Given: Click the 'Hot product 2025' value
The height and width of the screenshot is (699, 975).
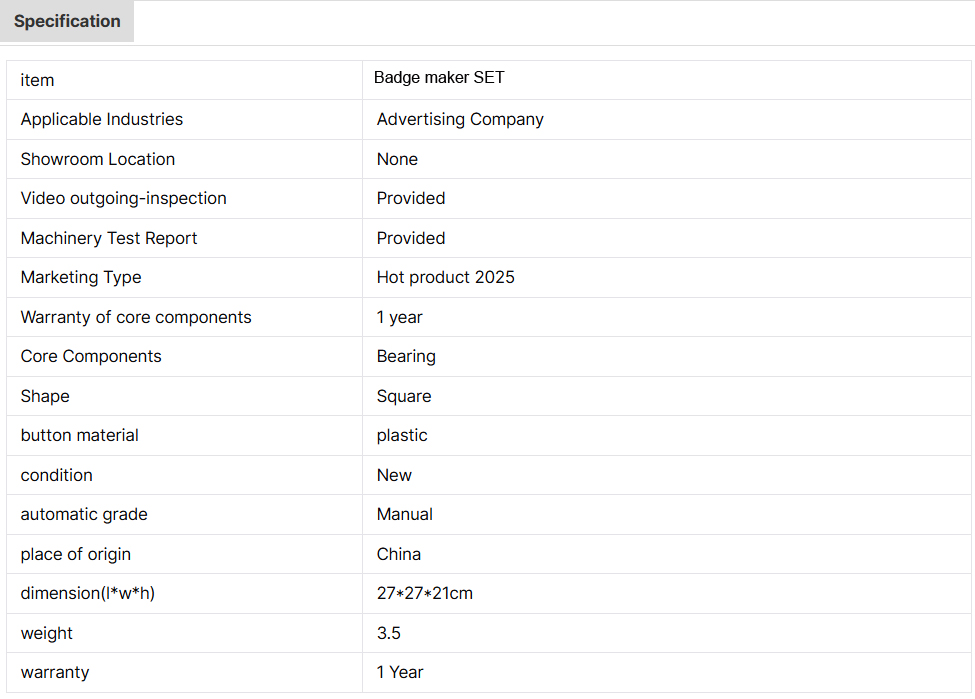Looking at the screenshot, I should pyautogui.click(x=446, y=277).
